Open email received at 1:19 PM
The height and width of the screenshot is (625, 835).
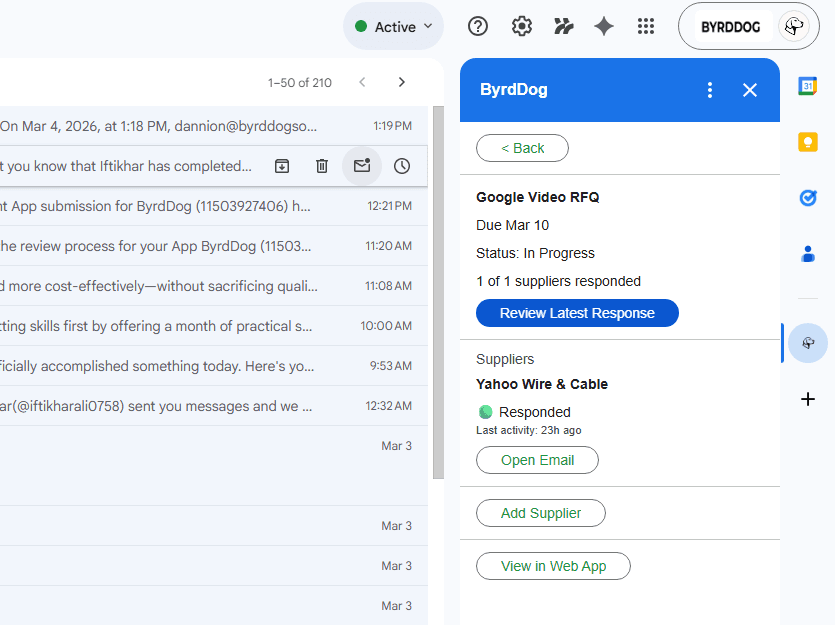pyautogui.click(x=213, y=126)
